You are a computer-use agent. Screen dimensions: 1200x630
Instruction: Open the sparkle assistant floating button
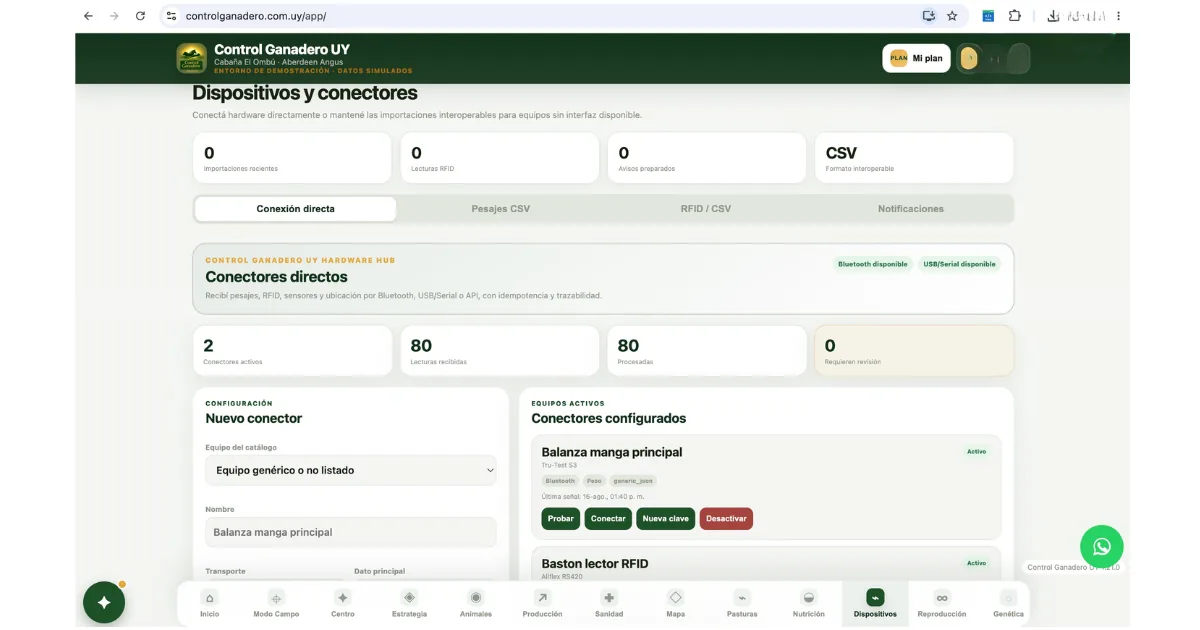tap(104, 602)
